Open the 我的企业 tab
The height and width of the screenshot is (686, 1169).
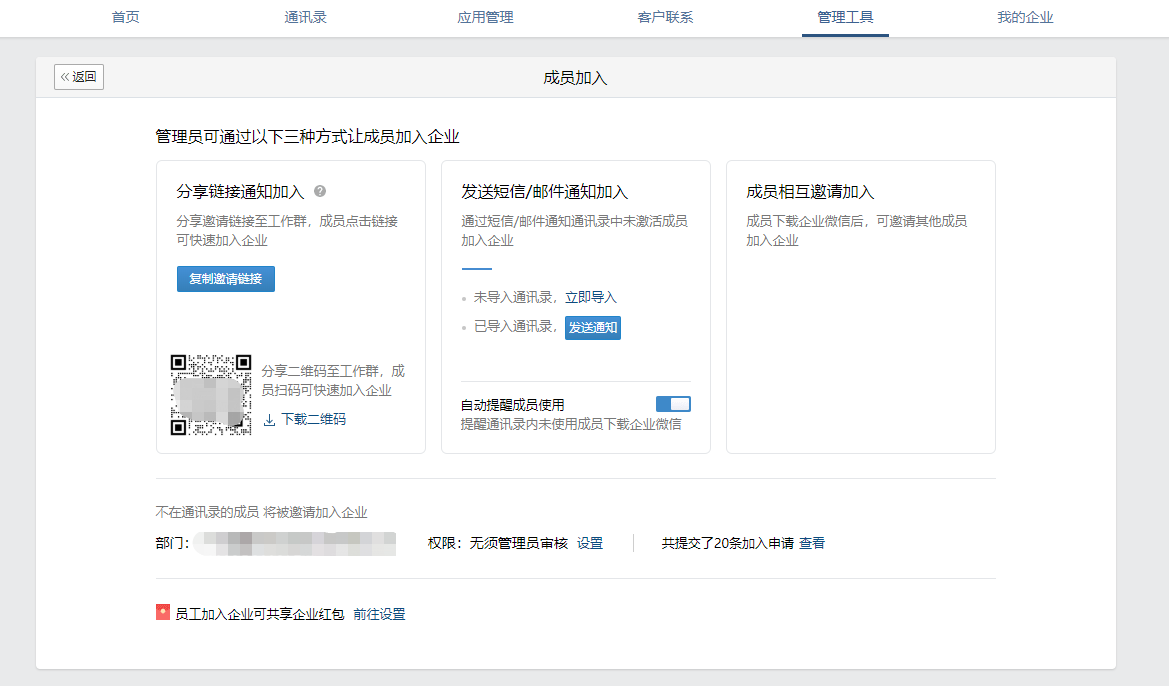[x=1025, y=18]
